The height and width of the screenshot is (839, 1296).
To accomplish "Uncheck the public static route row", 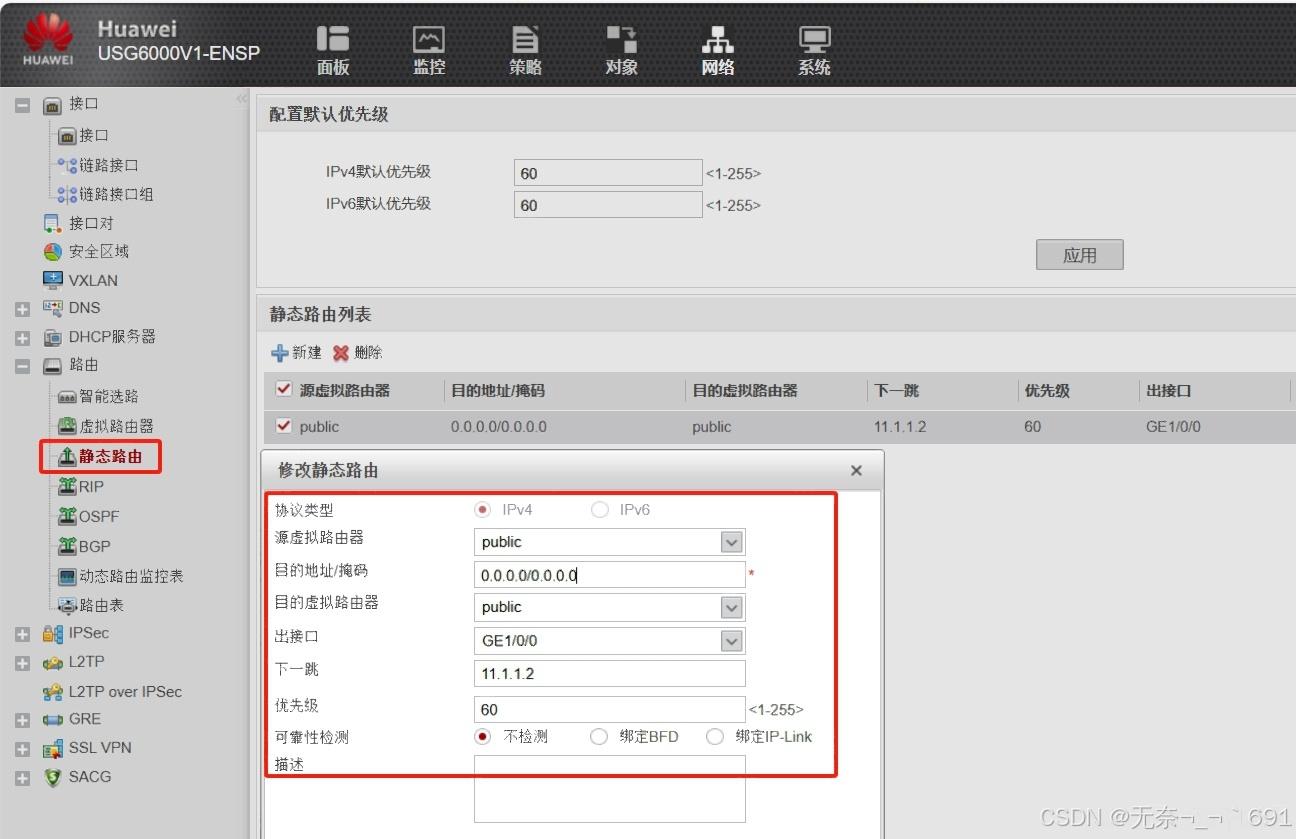I will pos(281,425).
